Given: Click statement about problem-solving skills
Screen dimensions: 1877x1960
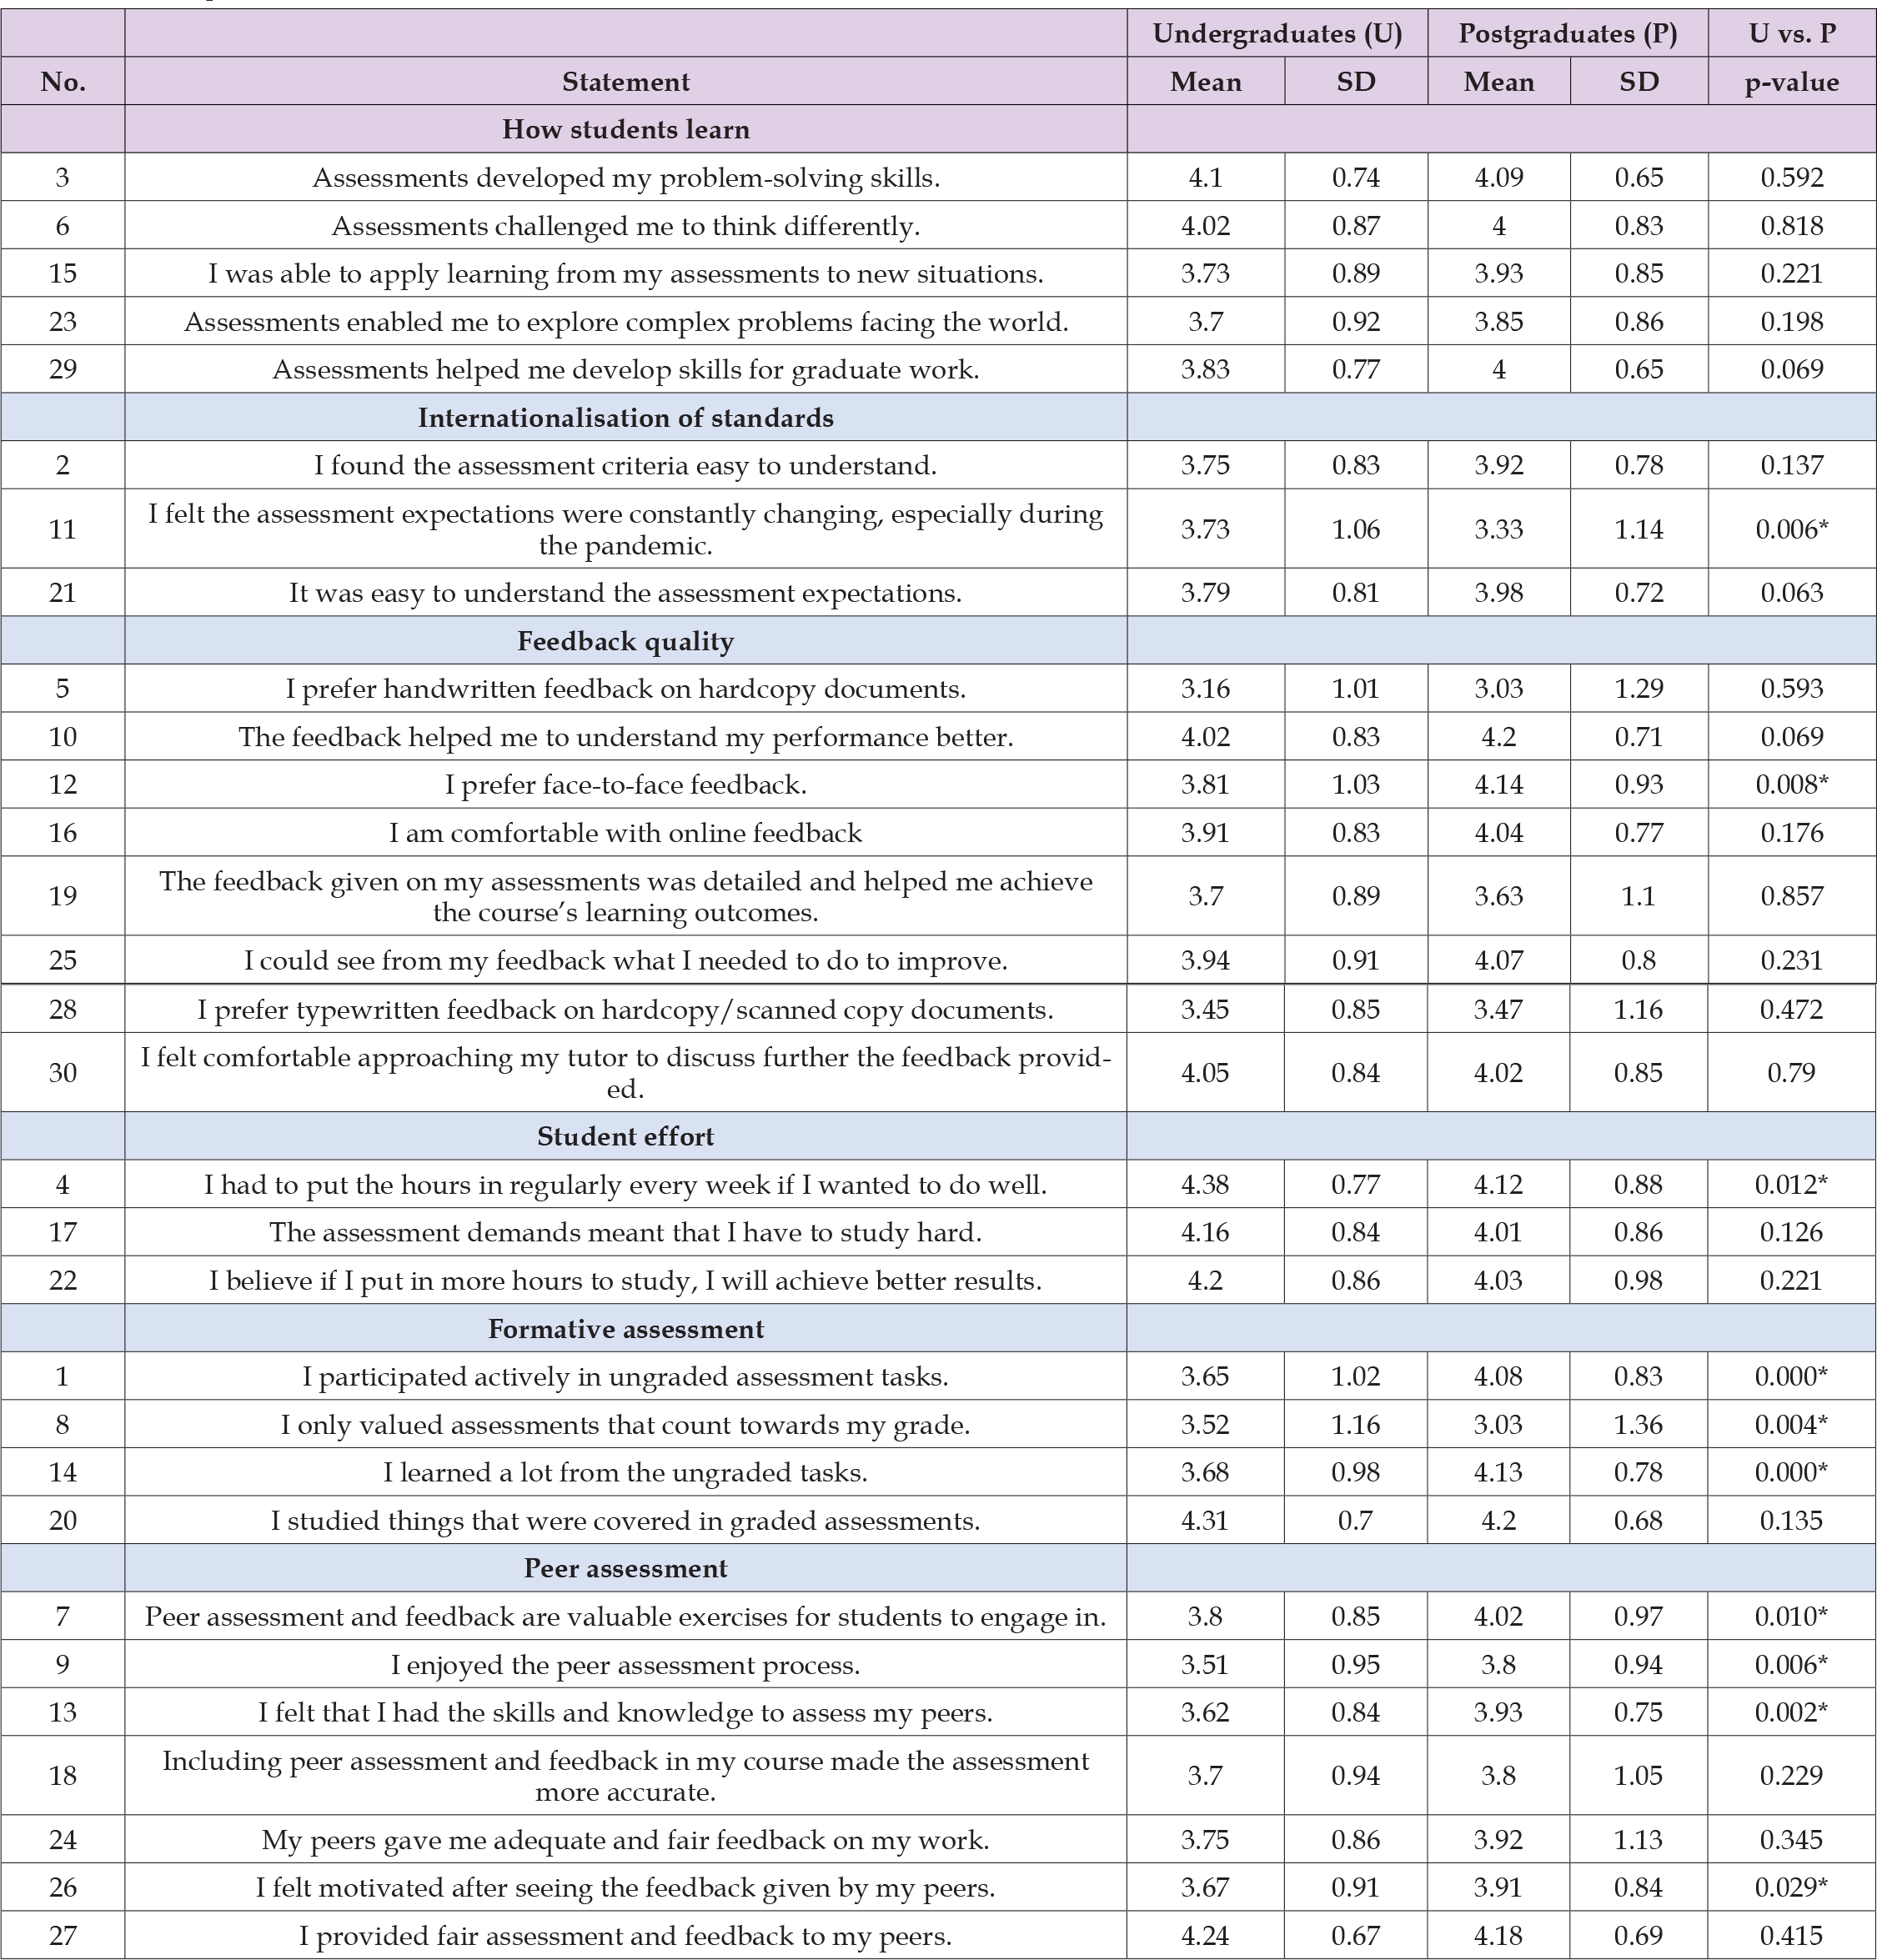Looking at the screenshot, I should pyautogui.click(x=625, y=178).
